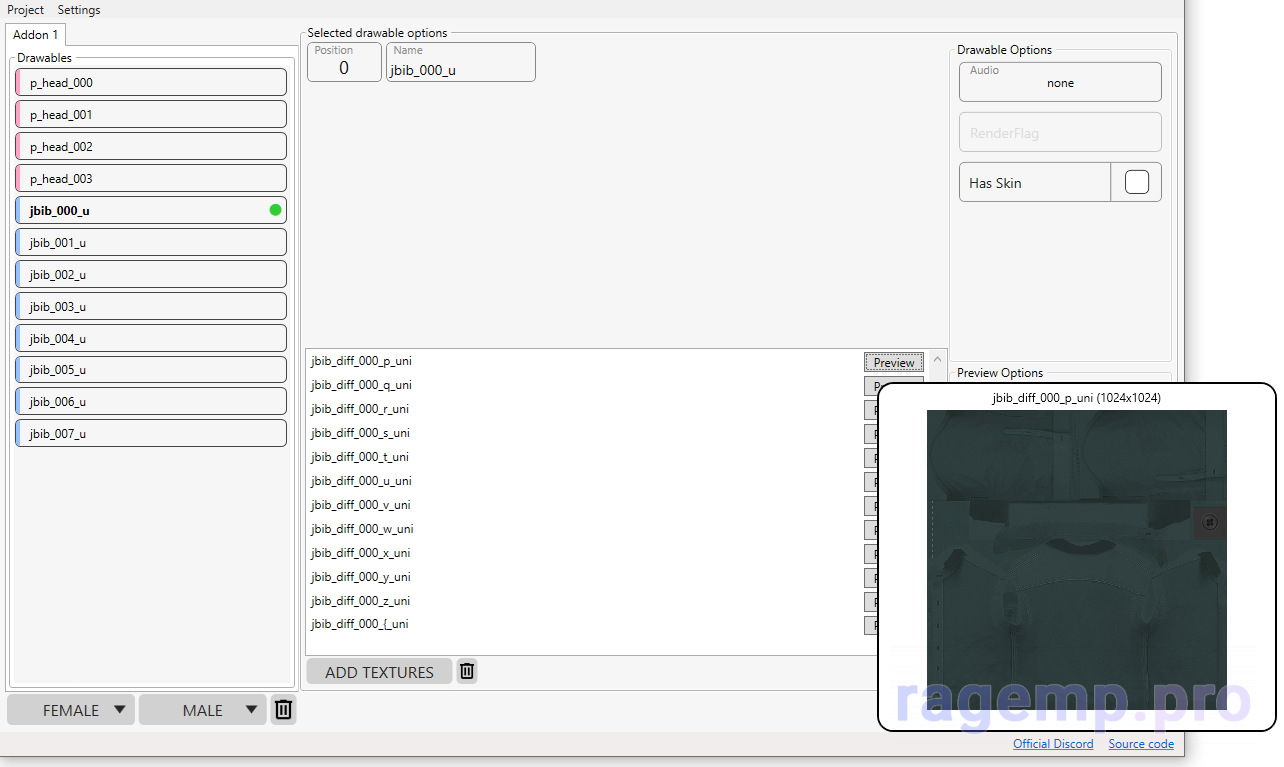Click the texture list scrollbar up arrow
This screenshot has height=767, width=1284.
[937, 360]
